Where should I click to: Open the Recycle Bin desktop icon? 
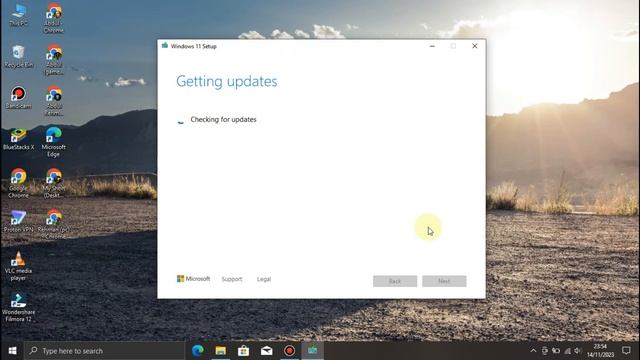(x=18, y=56)
